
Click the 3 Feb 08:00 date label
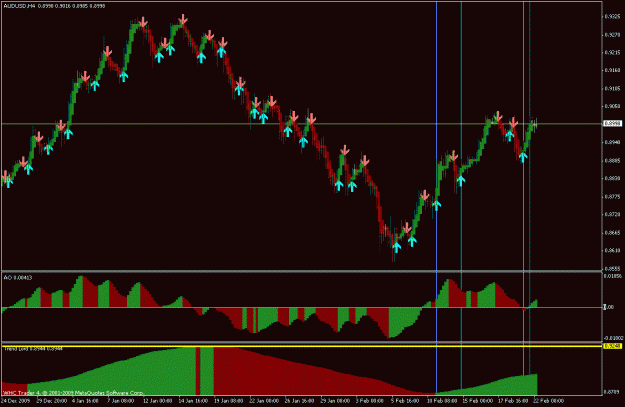coord(369,401)
